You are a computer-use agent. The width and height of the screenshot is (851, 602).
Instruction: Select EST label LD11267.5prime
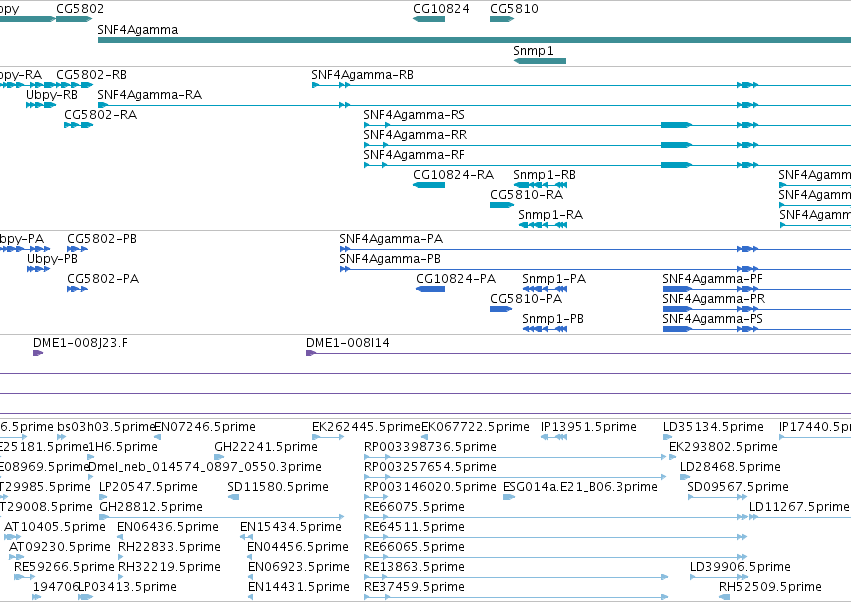tap(799, 507)
